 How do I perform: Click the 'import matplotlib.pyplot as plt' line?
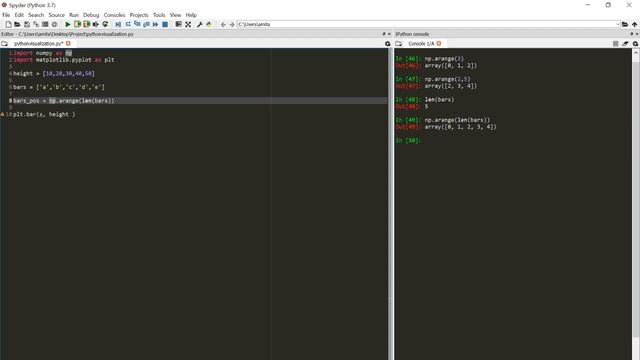[64, 60]
